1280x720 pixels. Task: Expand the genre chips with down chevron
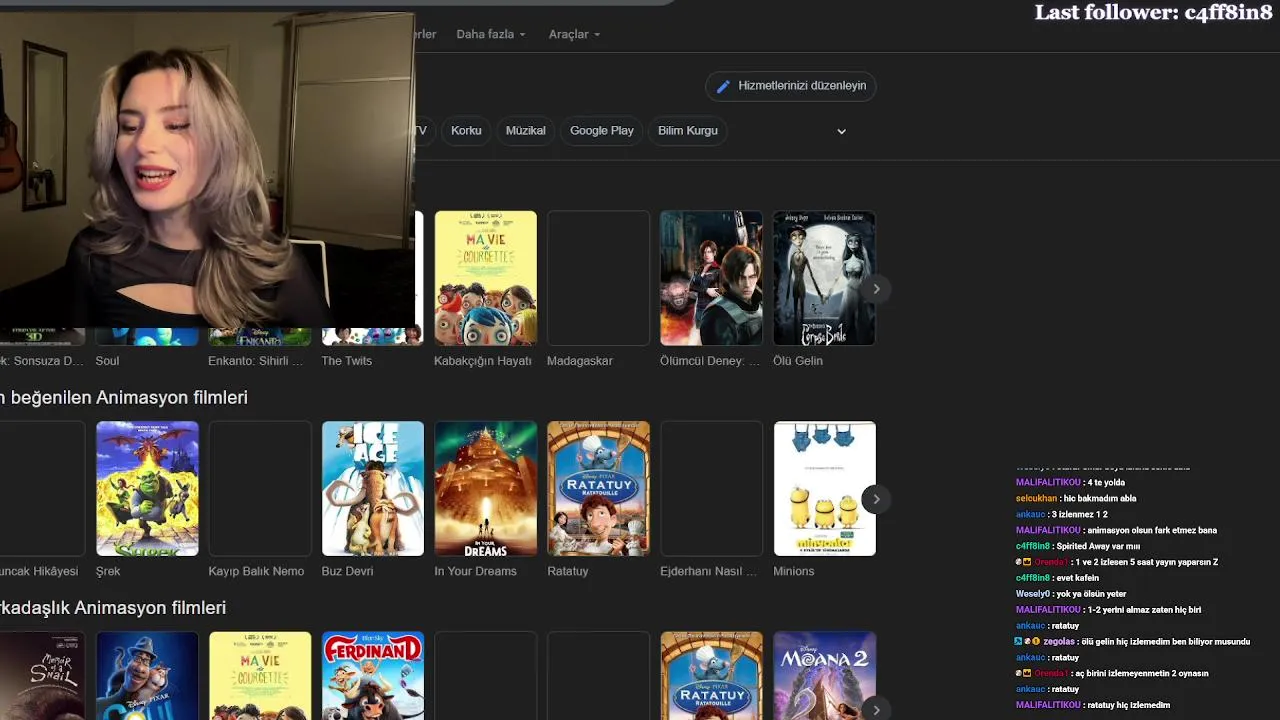click(841, 131)
